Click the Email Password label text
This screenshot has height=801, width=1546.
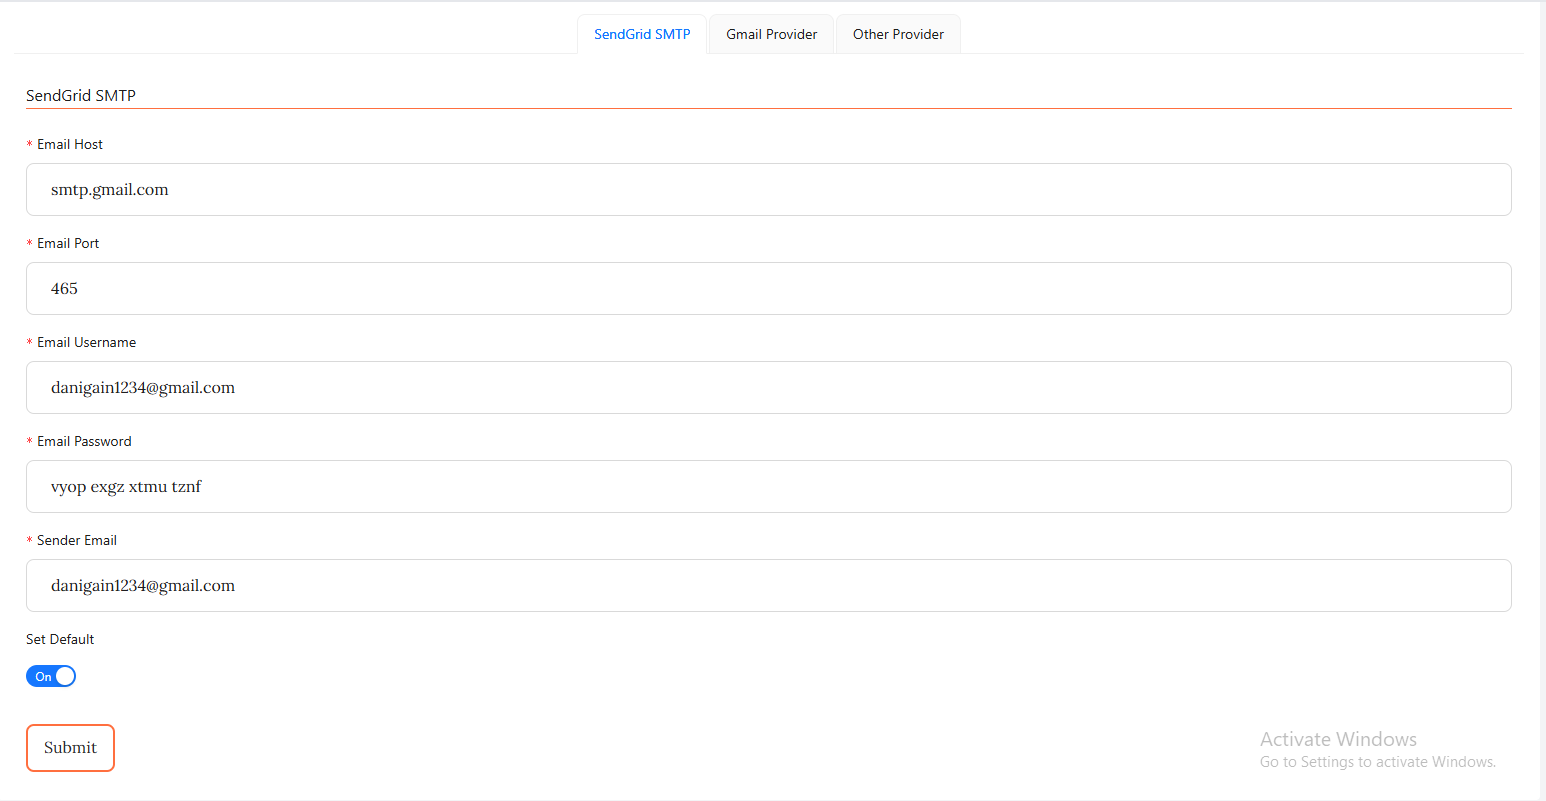click(x=84, y=442)
